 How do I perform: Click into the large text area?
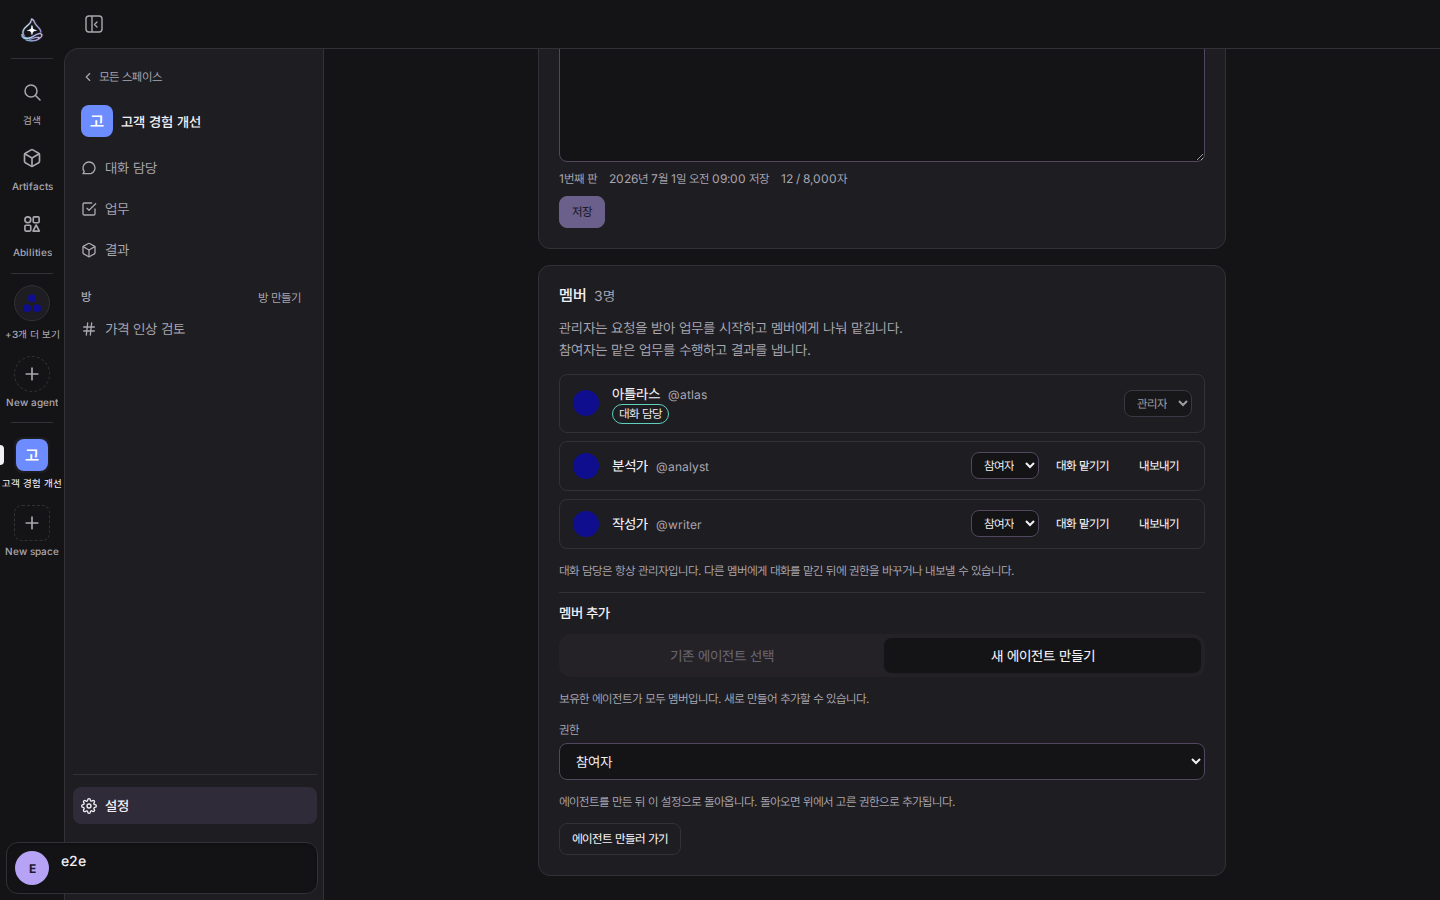(882, 105)
